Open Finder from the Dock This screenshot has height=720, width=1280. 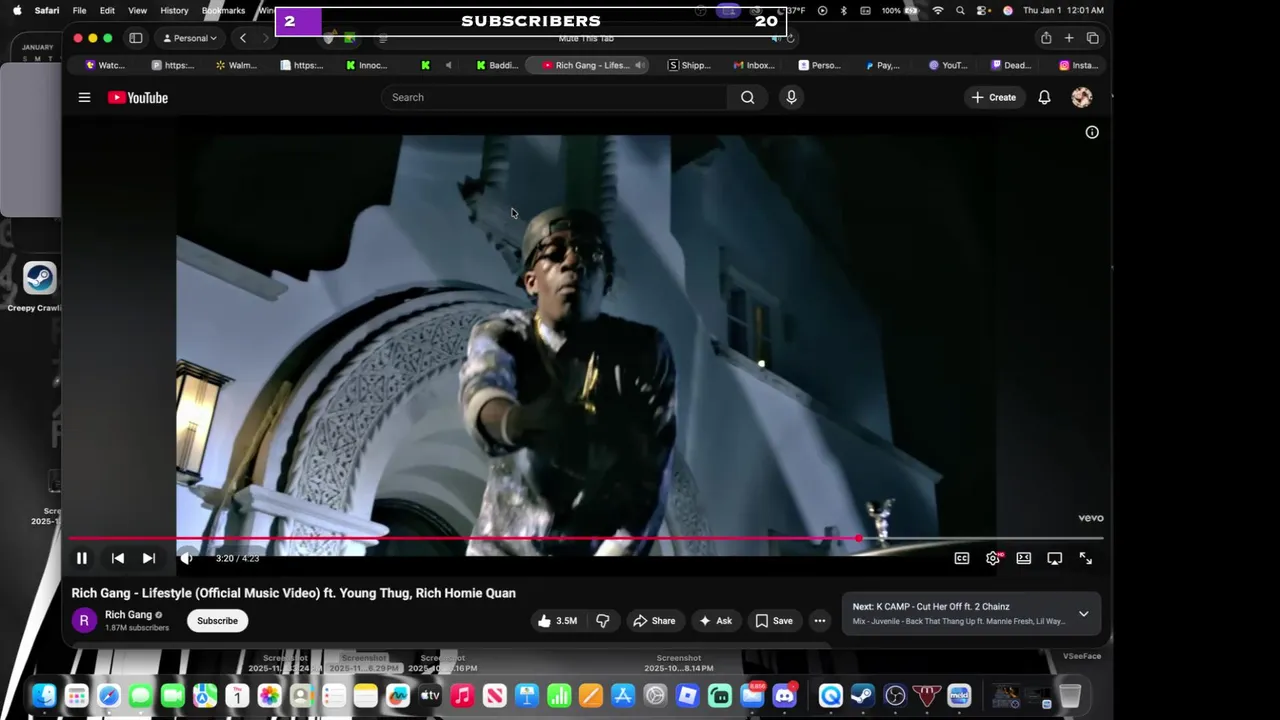point(44,695)
